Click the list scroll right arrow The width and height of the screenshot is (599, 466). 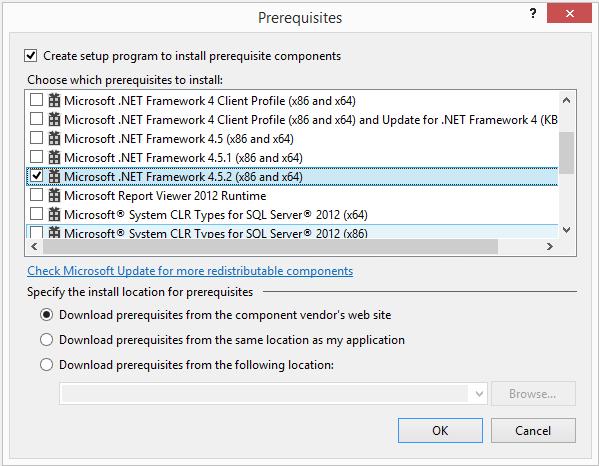click(549, 246)
